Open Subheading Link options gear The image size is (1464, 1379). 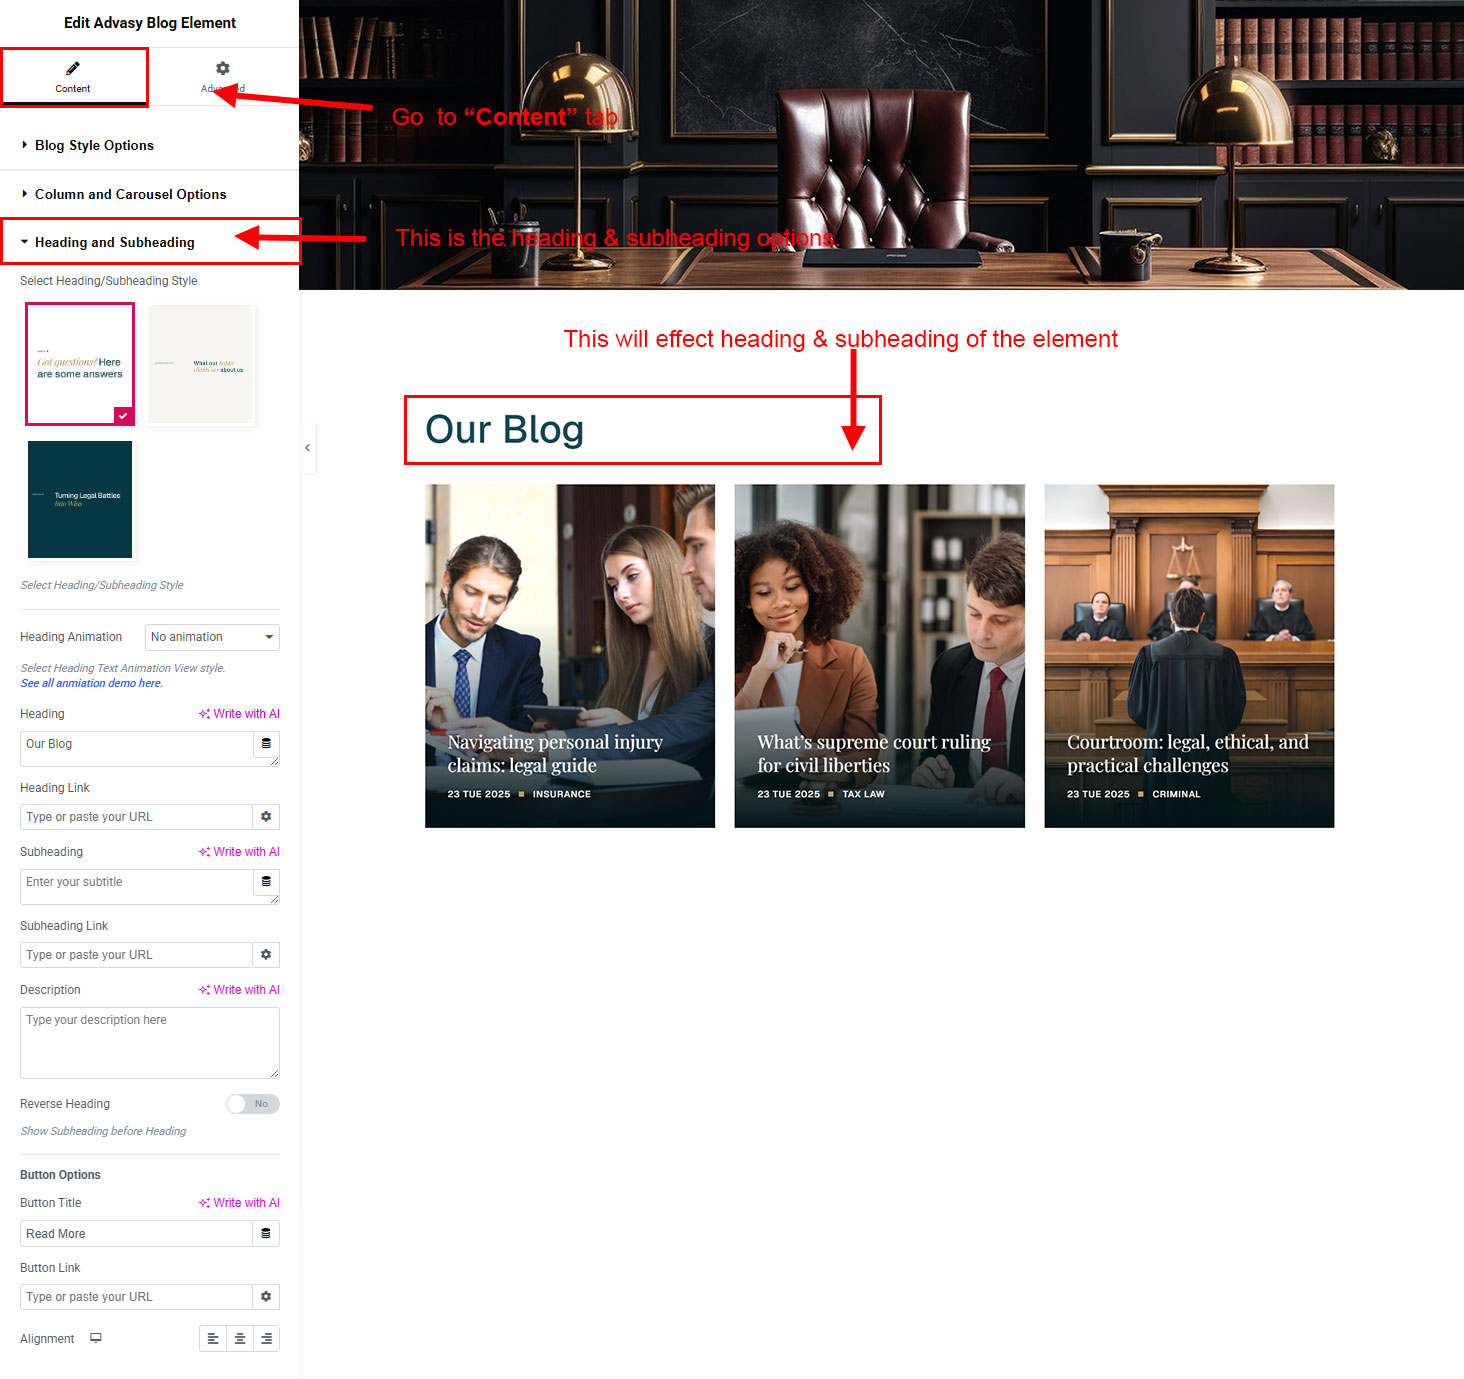point(266,955)
